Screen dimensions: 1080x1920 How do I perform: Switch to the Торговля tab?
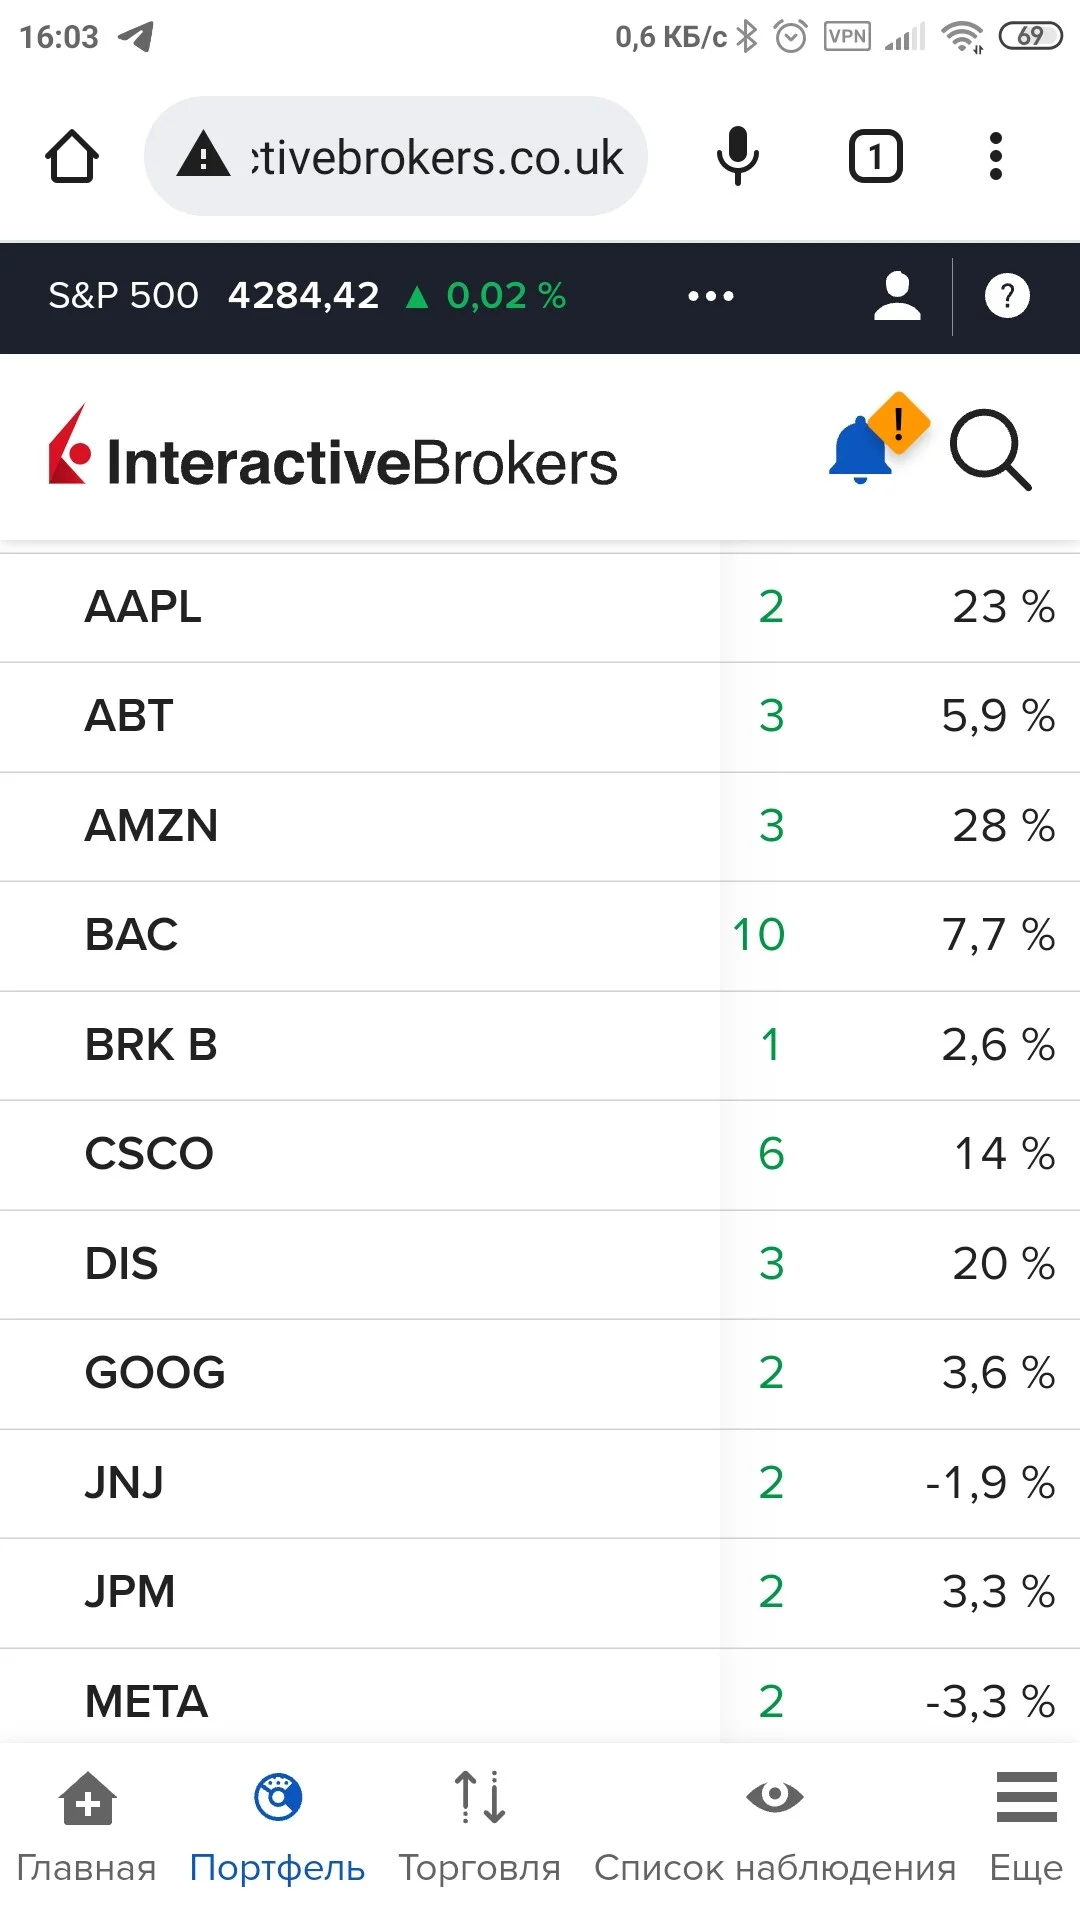[x=480, y=1827]
